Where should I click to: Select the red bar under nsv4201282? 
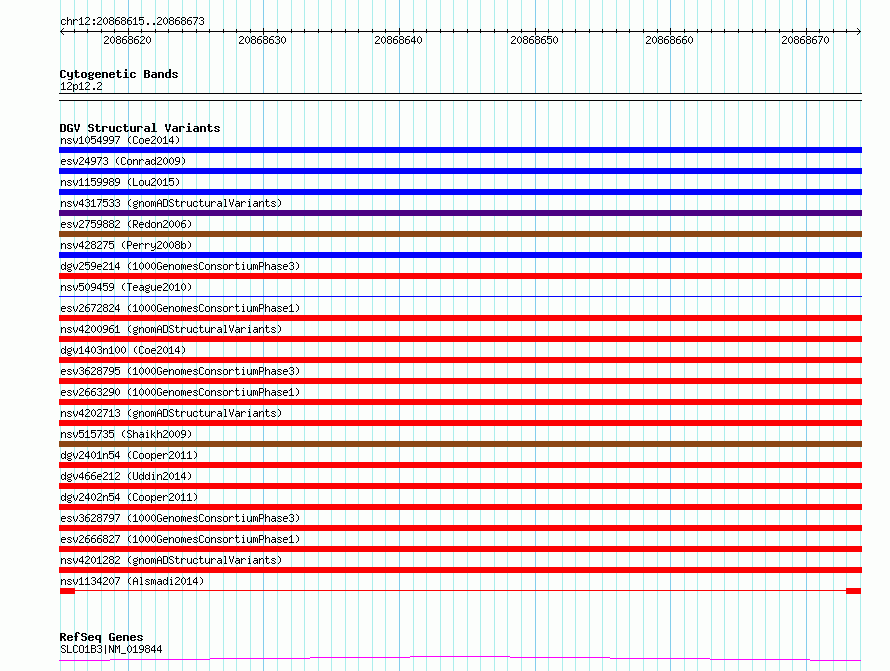pos(460,570)
